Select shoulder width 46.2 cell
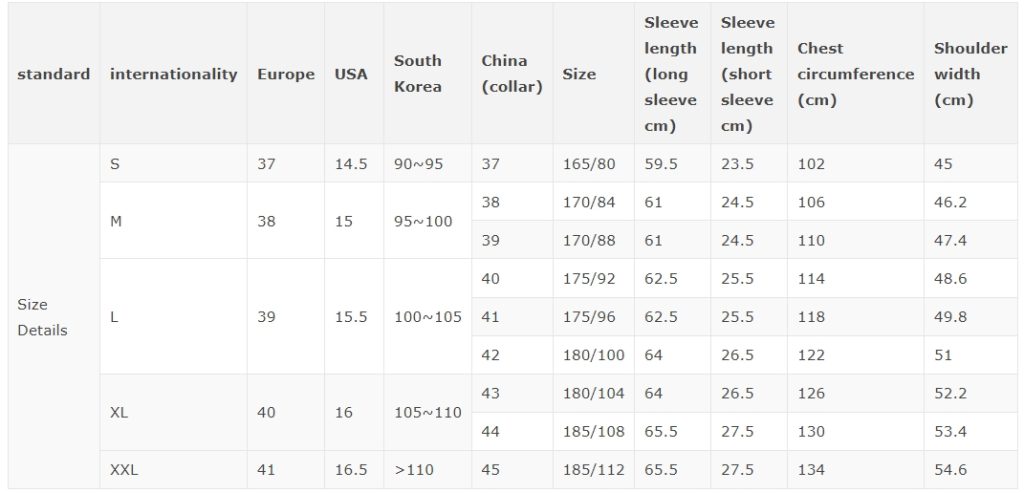This screenshot has height=493, width=1024. [972, 202]
